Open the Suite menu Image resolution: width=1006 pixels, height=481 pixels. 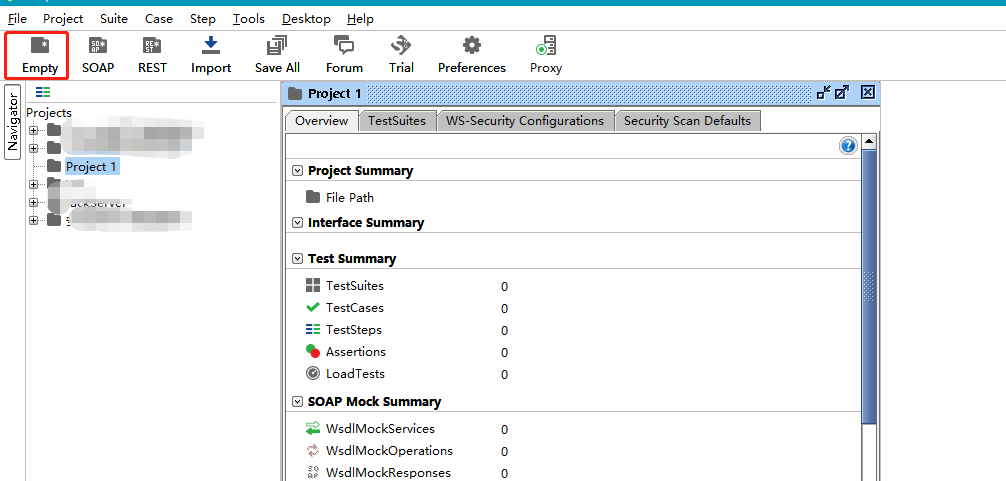114,19
